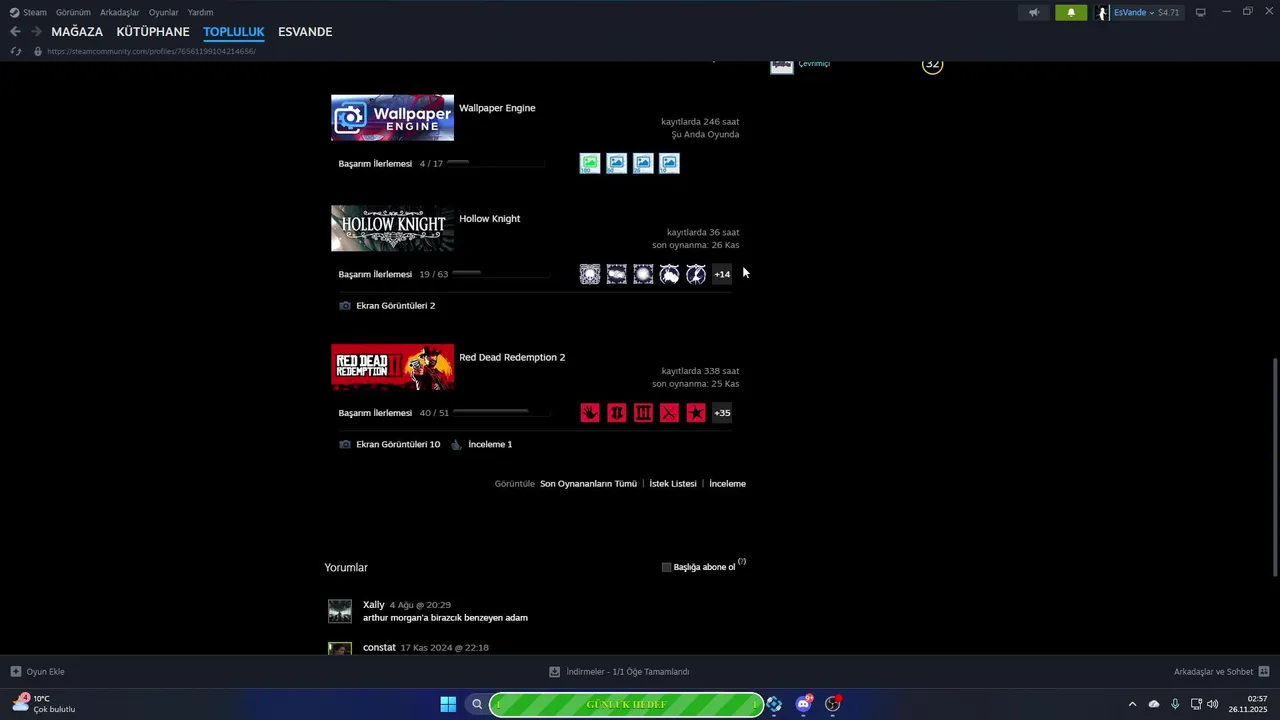Open the ESVANDE profile tab
This screenshot has width=1280, height=720.
pyautogui.click(x=305, y=32)
